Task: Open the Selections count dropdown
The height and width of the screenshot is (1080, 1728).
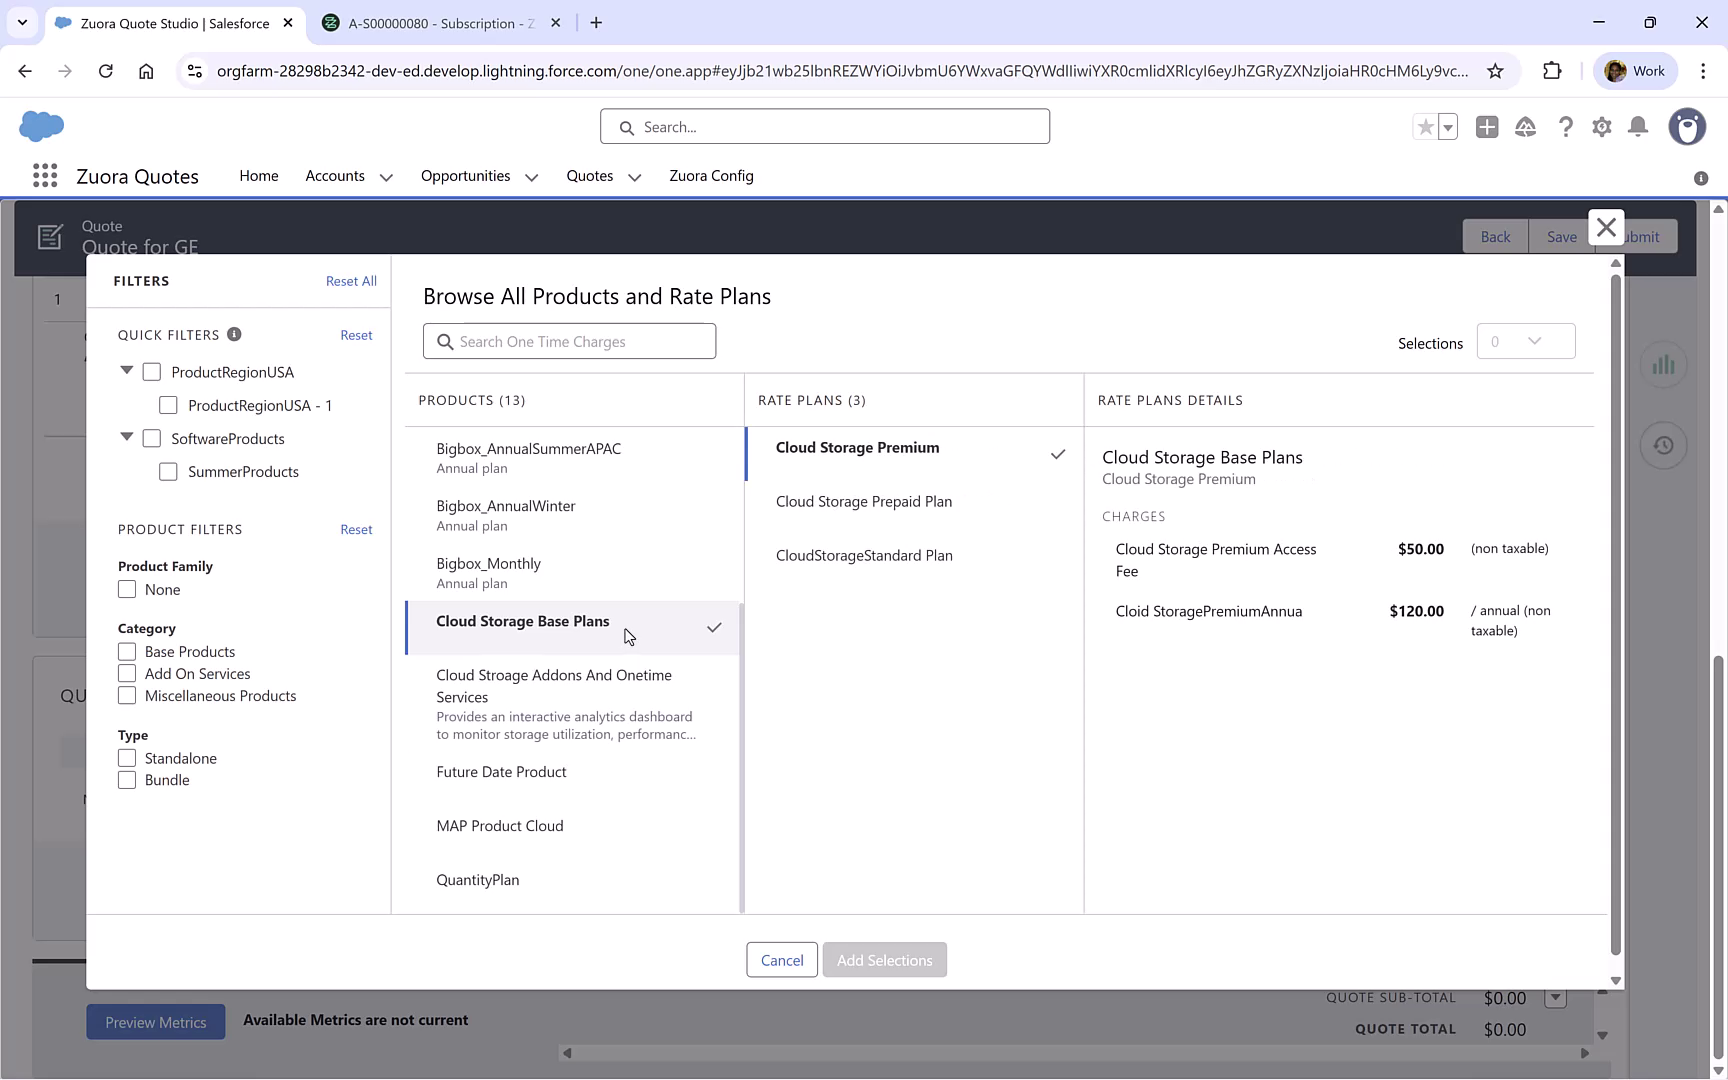Action: 1526,341
